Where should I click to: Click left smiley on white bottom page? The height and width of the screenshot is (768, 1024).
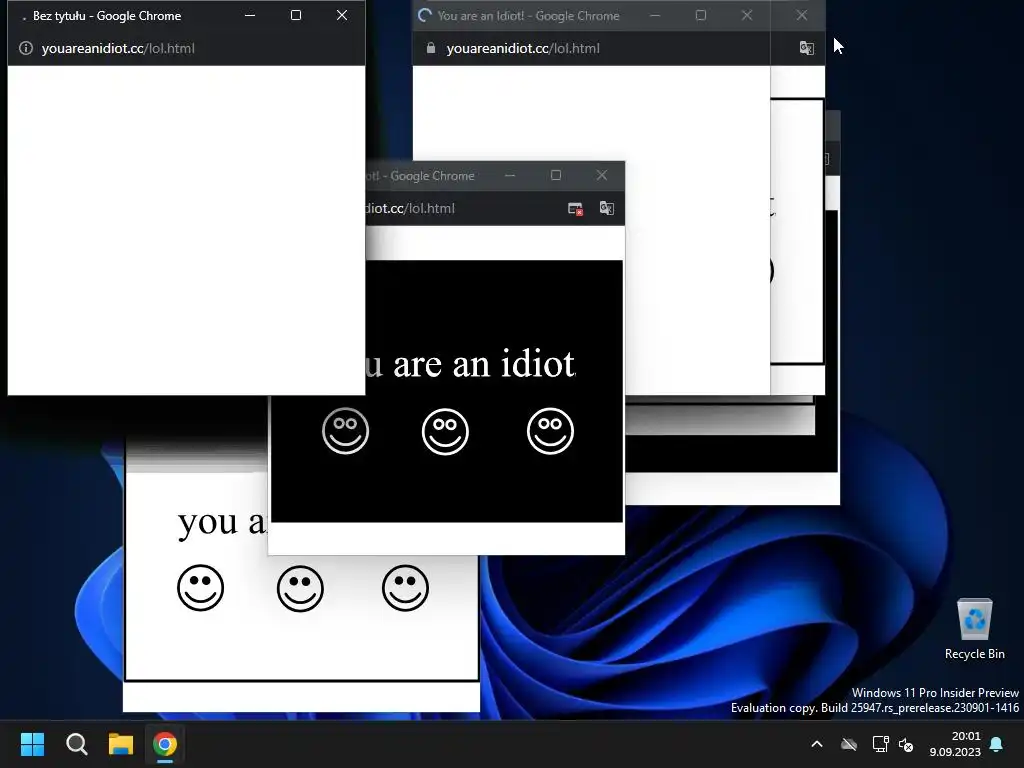pyautogui.click(x=200, y=588)
